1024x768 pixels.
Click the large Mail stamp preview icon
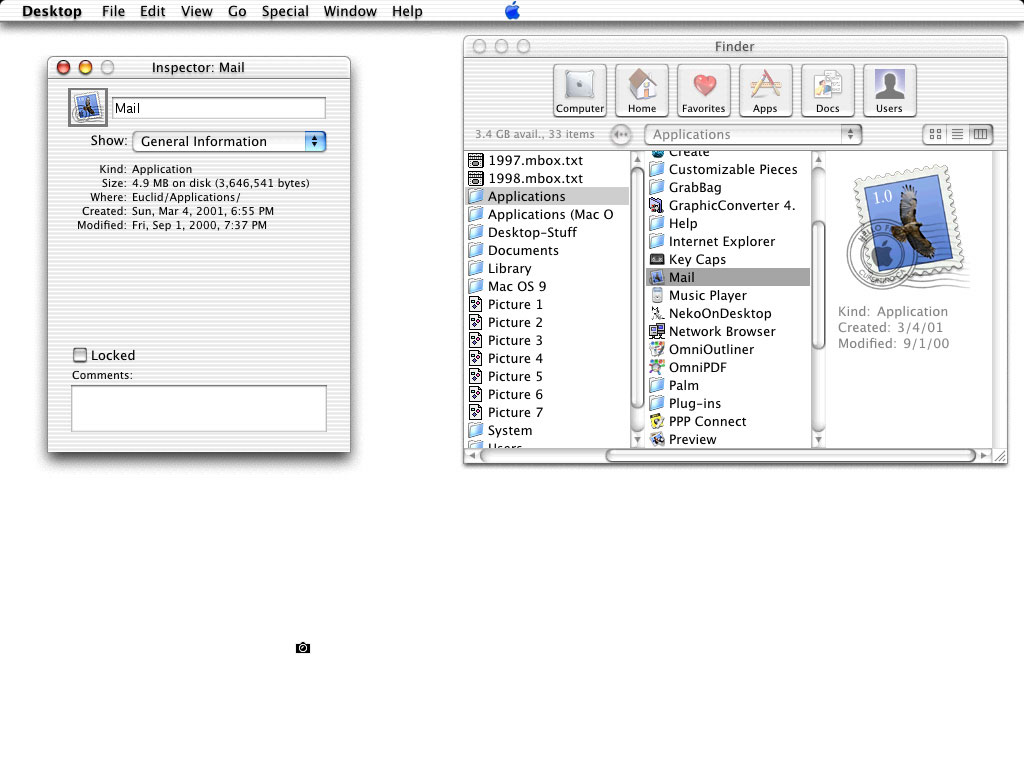pyautogui.click(x=908, y=227)
